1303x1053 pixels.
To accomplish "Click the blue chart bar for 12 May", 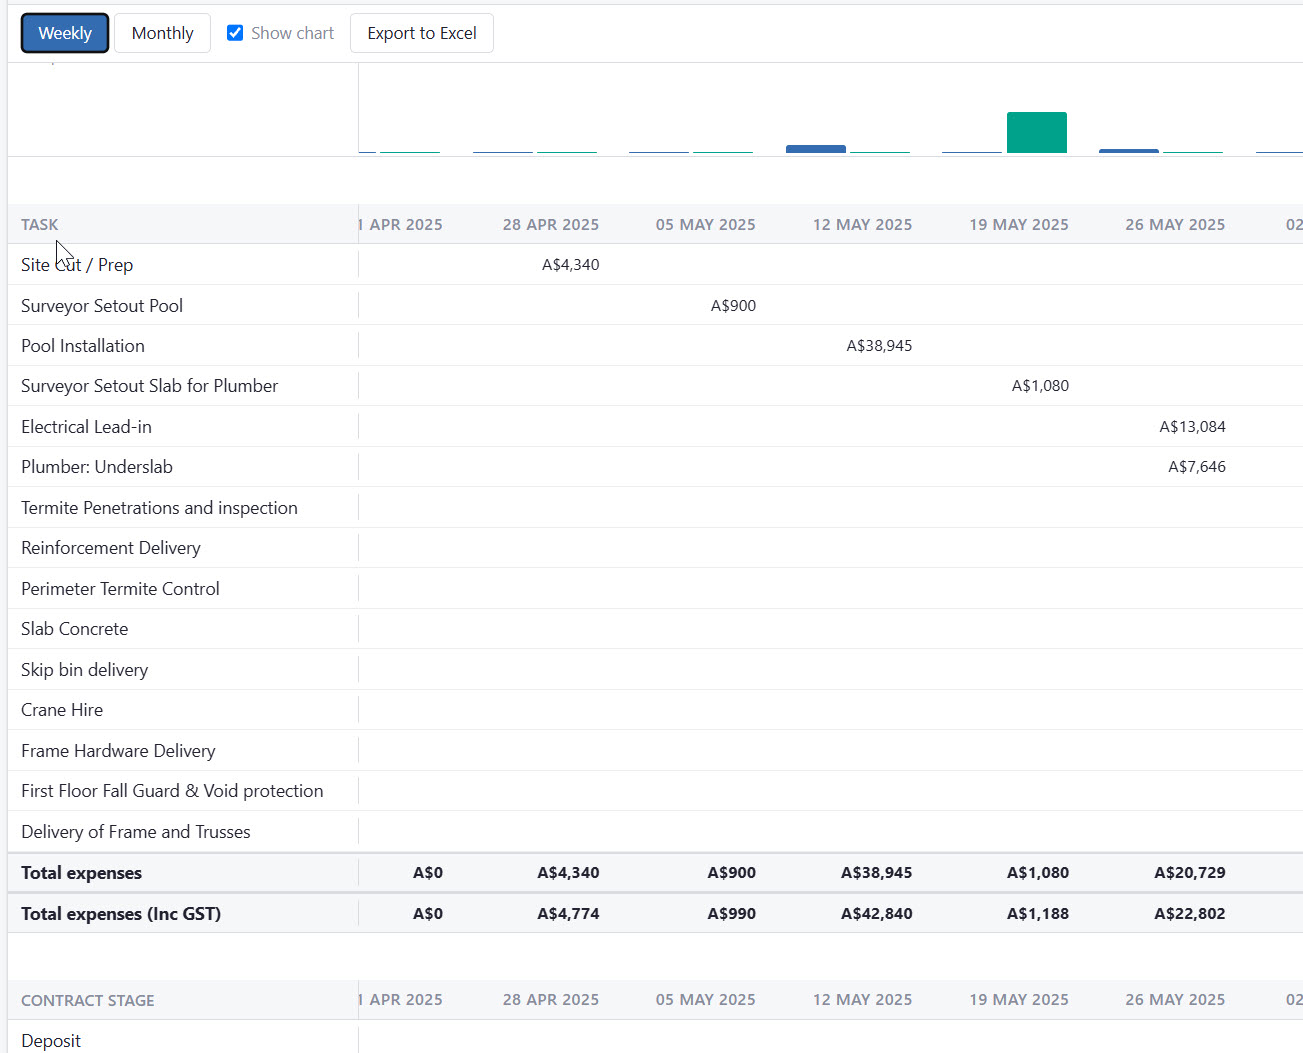I will (815, 149).
